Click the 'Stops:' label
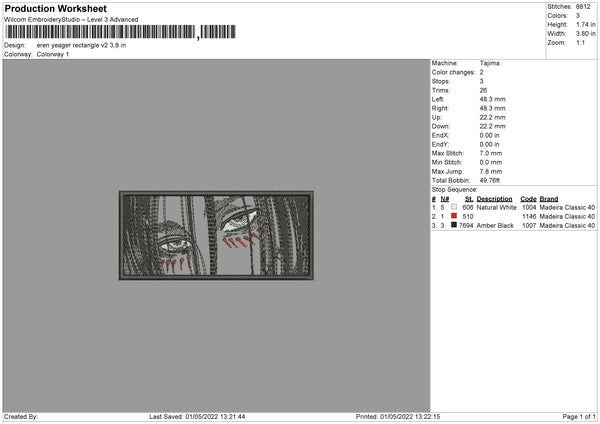Image resolution: width=600 pixels, height=424 pixels. [441, 81]
